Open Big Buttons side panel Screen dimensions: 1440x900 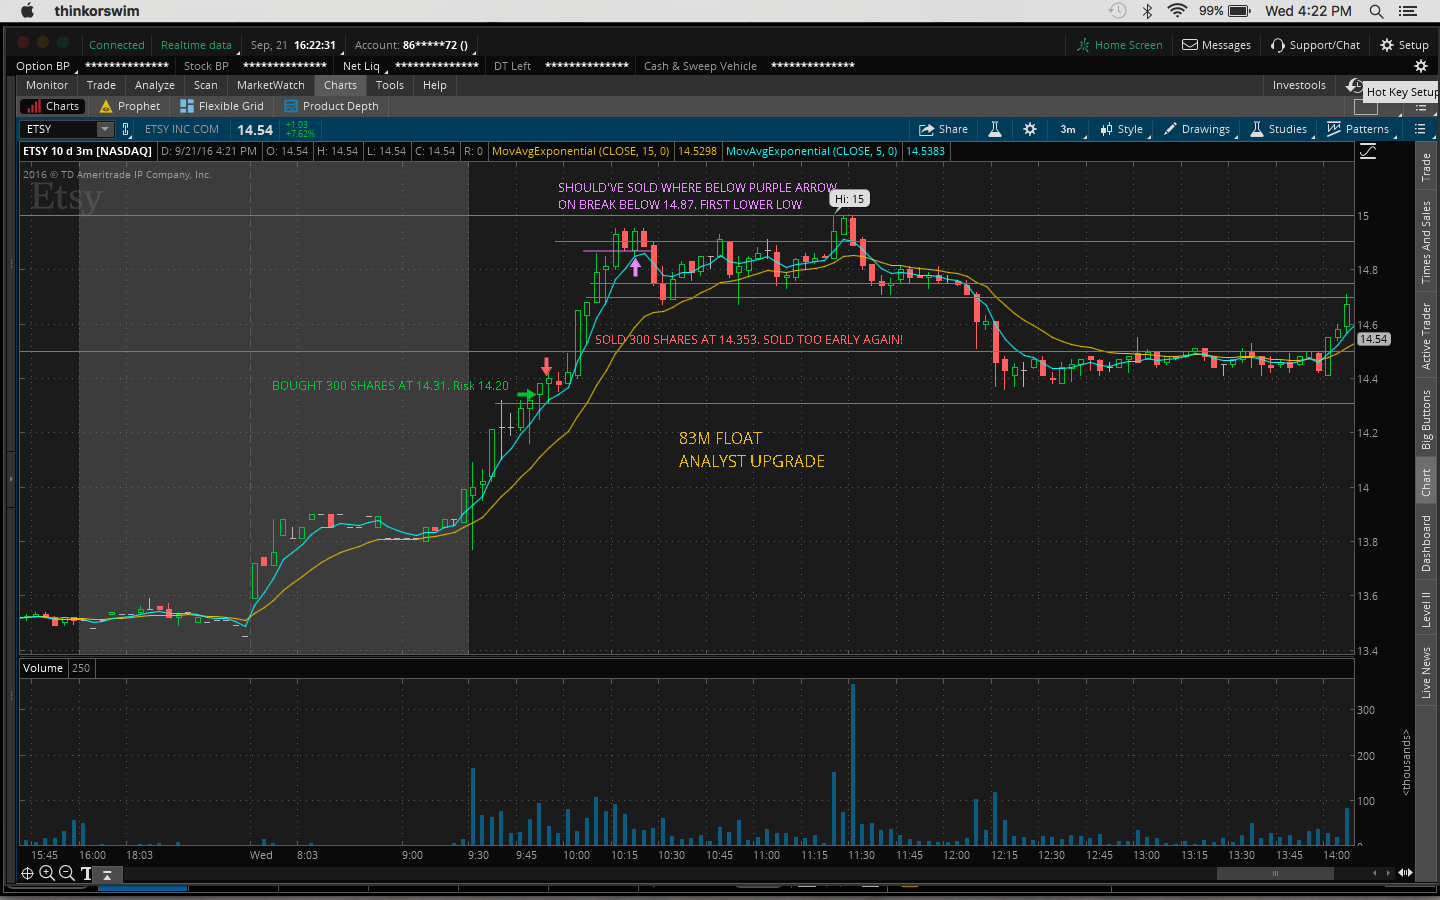pos(1426,420)
